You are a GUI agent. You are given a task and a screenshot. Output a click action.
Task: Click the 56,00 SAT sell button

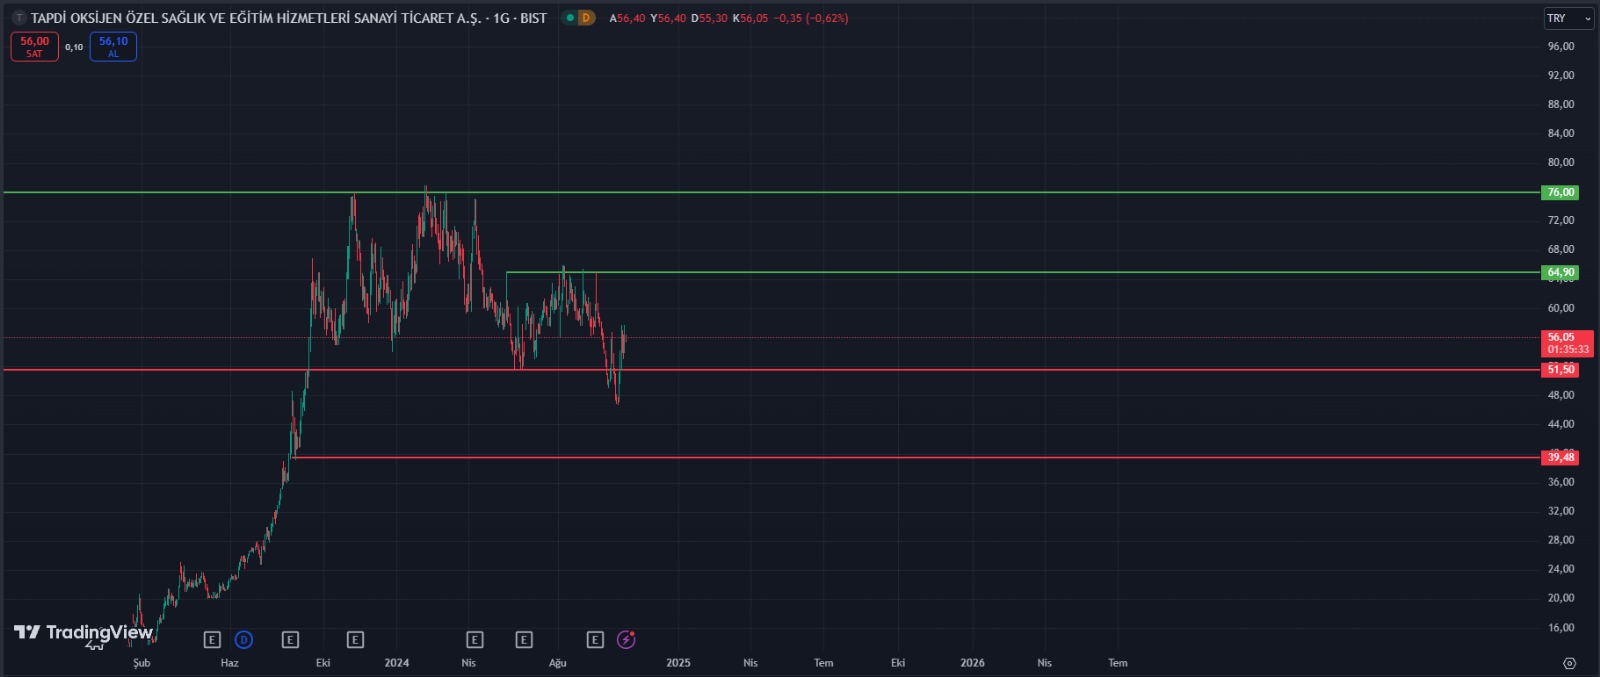point(35,46)
